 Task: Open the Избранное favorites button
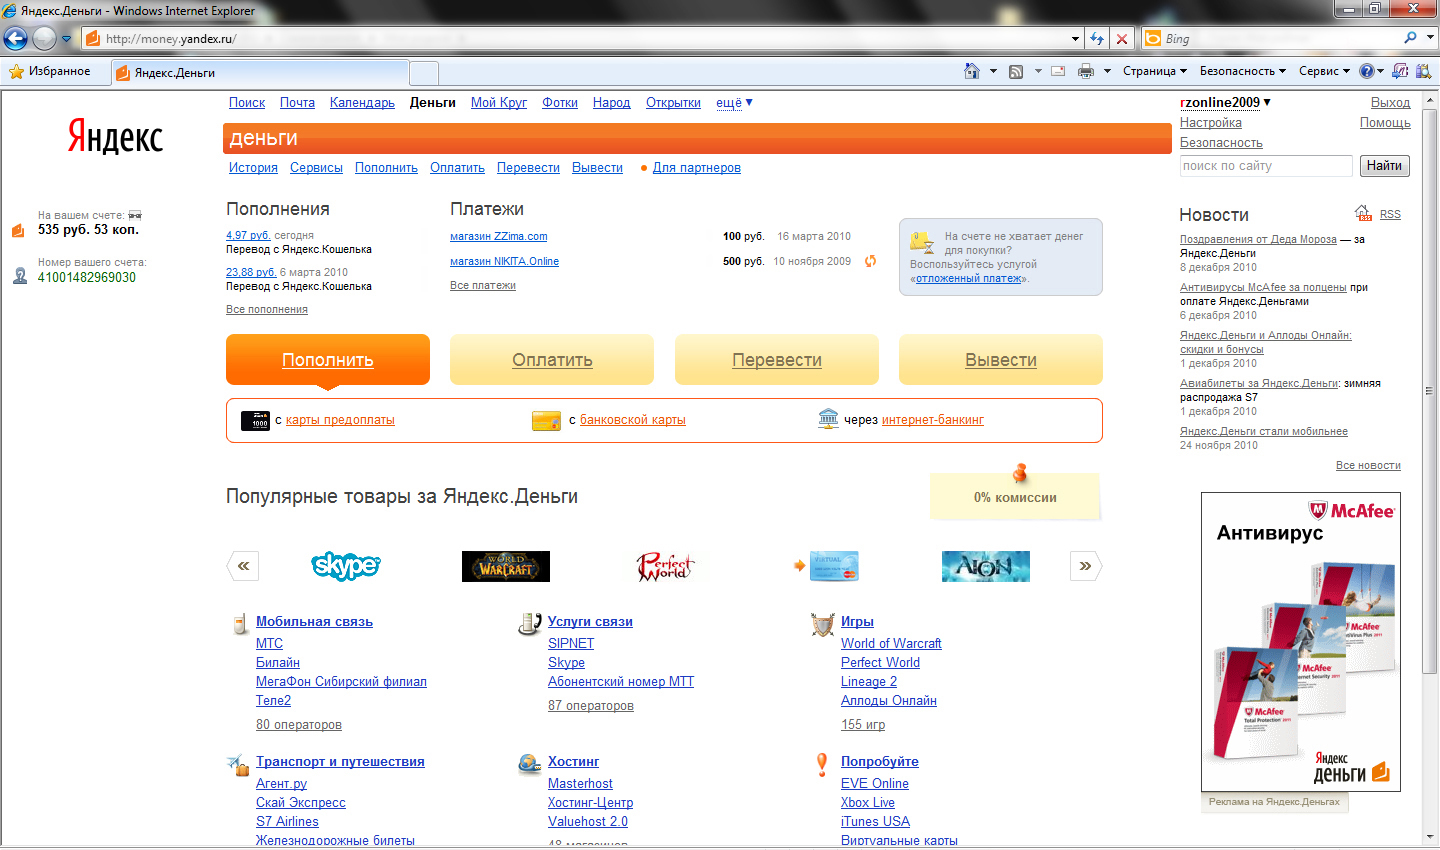(50, 71)
